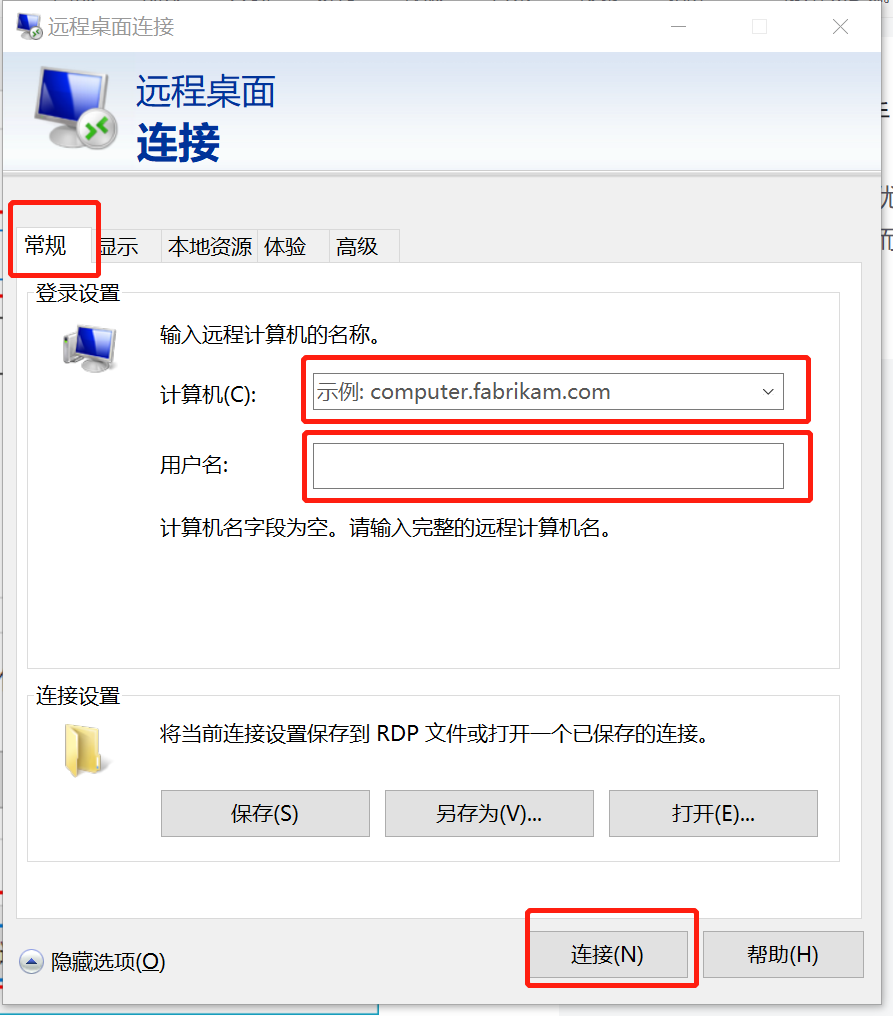Click the computer icon in 登录设置
The height and width of the screenshot is (1016, 893).
point(90,348)
